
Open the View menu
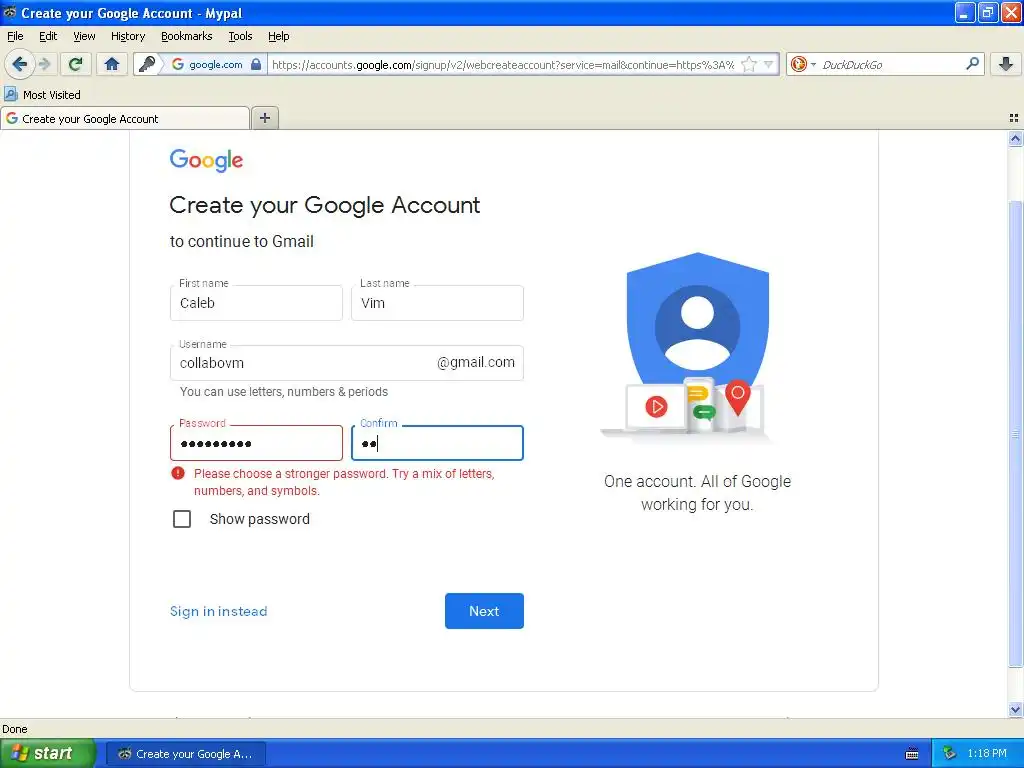84,36
